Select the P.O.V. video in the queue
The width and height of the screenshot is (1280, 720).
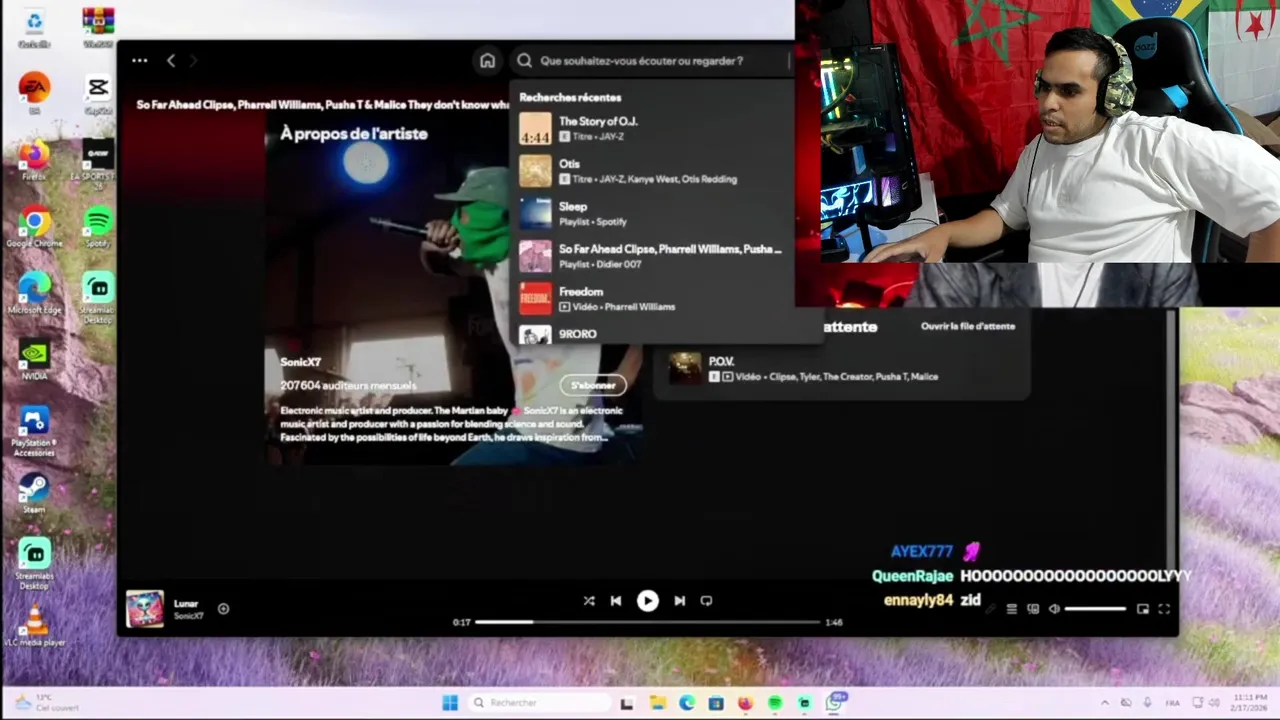840,368
